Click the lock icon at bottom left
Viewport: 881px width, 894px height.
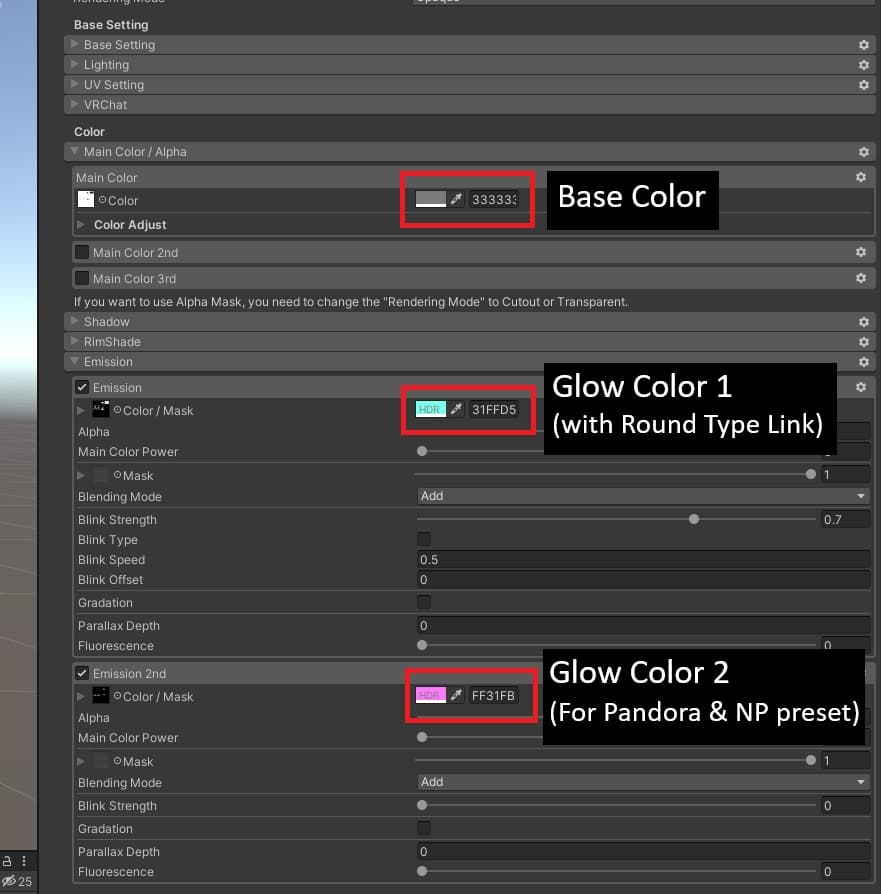tap(7, 861)
